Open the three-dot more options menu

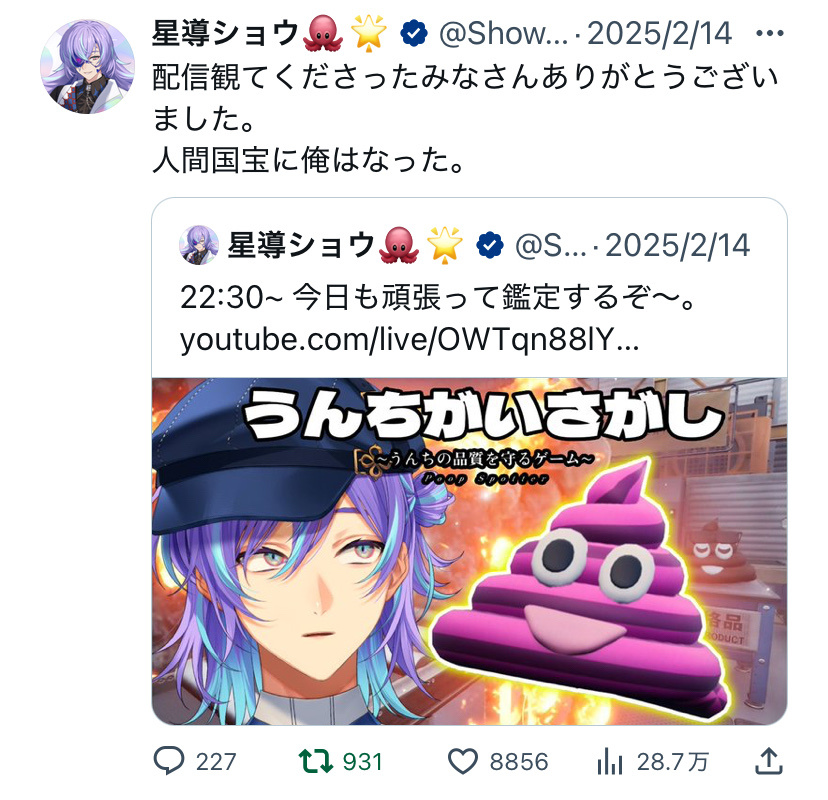(x=769, y=33)
